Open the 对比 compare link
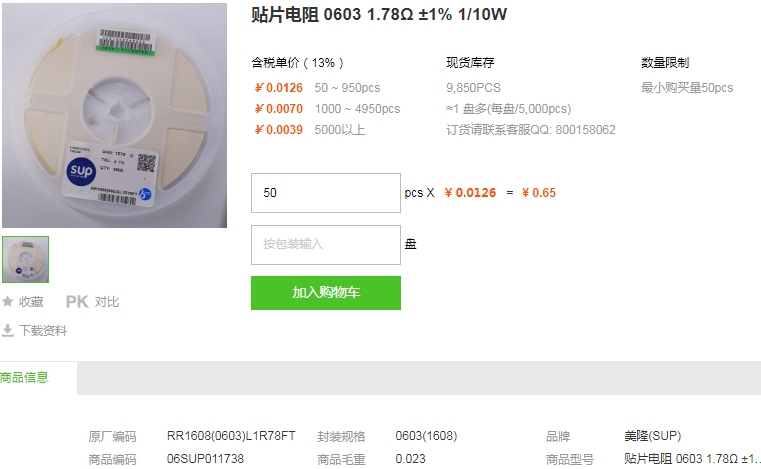 pyautogui.click(x=107, y=302)
